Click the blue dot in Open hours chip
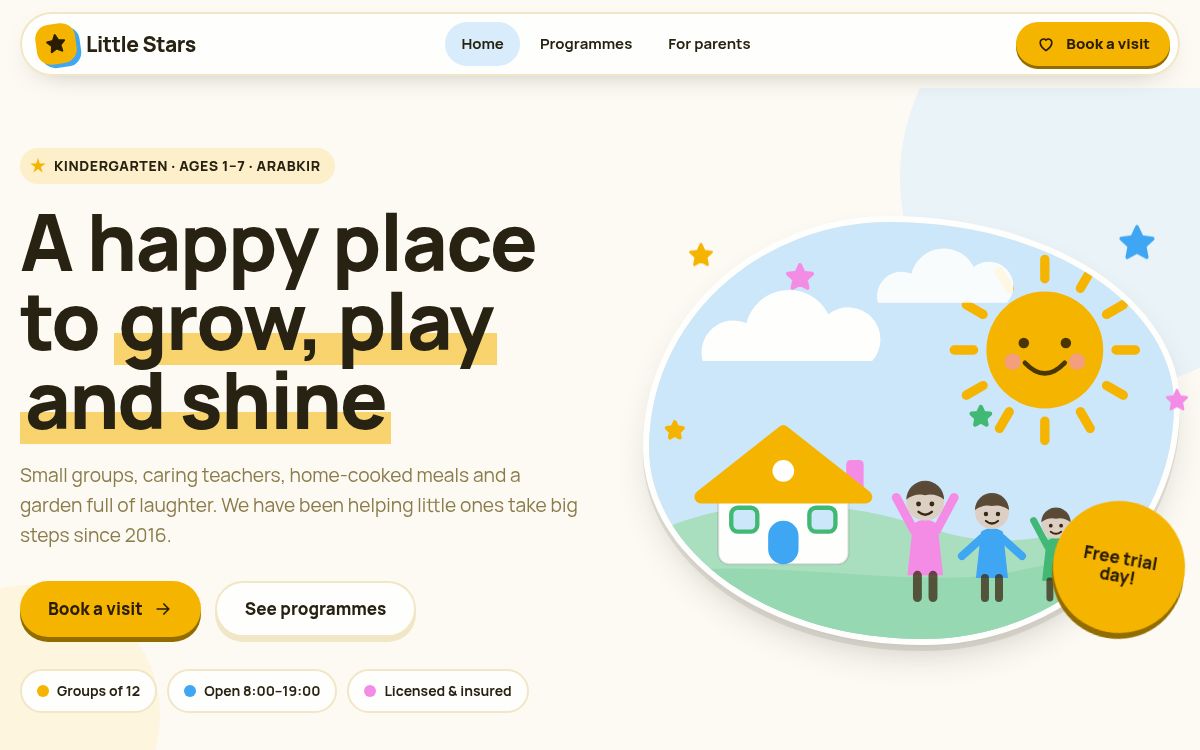This screenshot has width=1200, height=750. tap(190, 691)
